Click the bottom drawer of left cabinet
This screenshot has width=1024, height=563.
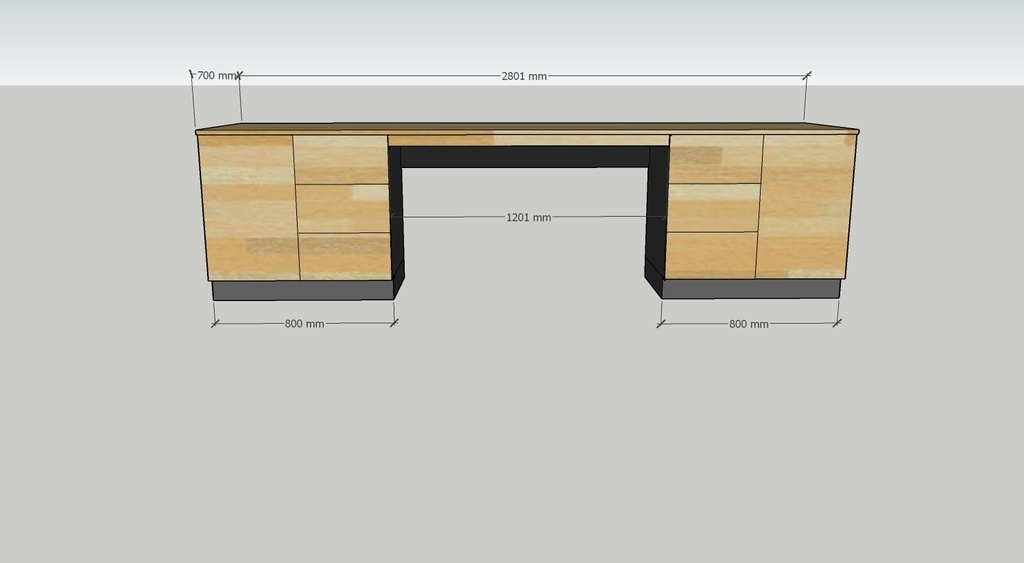coord(345,257)
